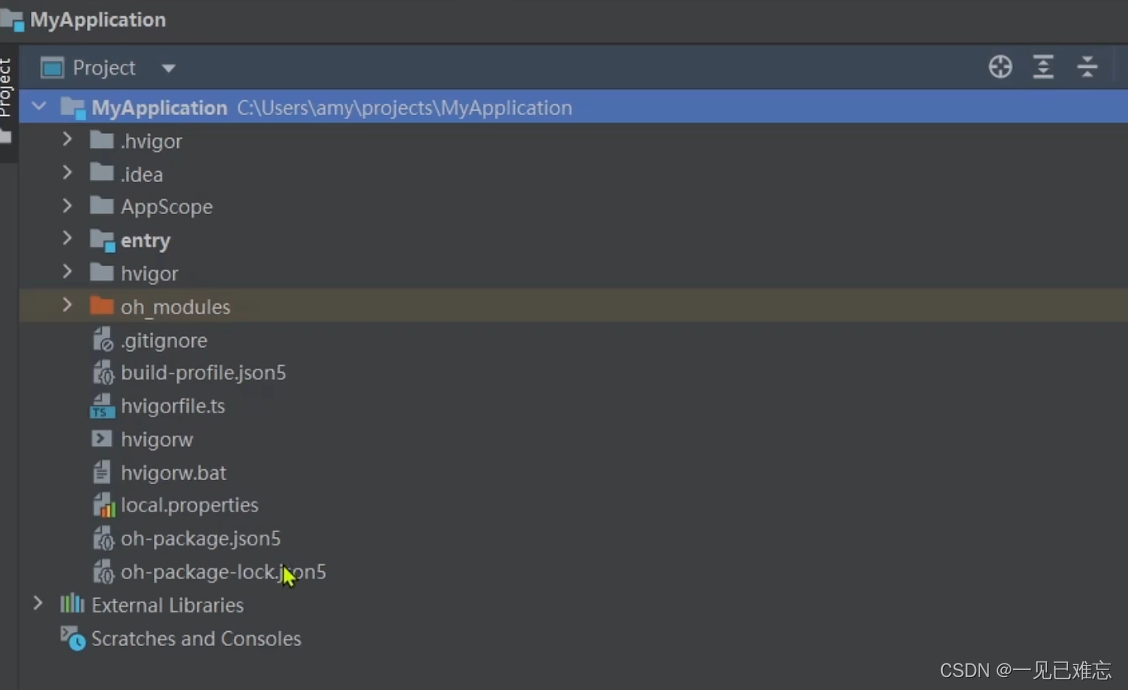Click the Project view window icon
The height and width of the screenshot is (690, 1128).
click(53, 68)
